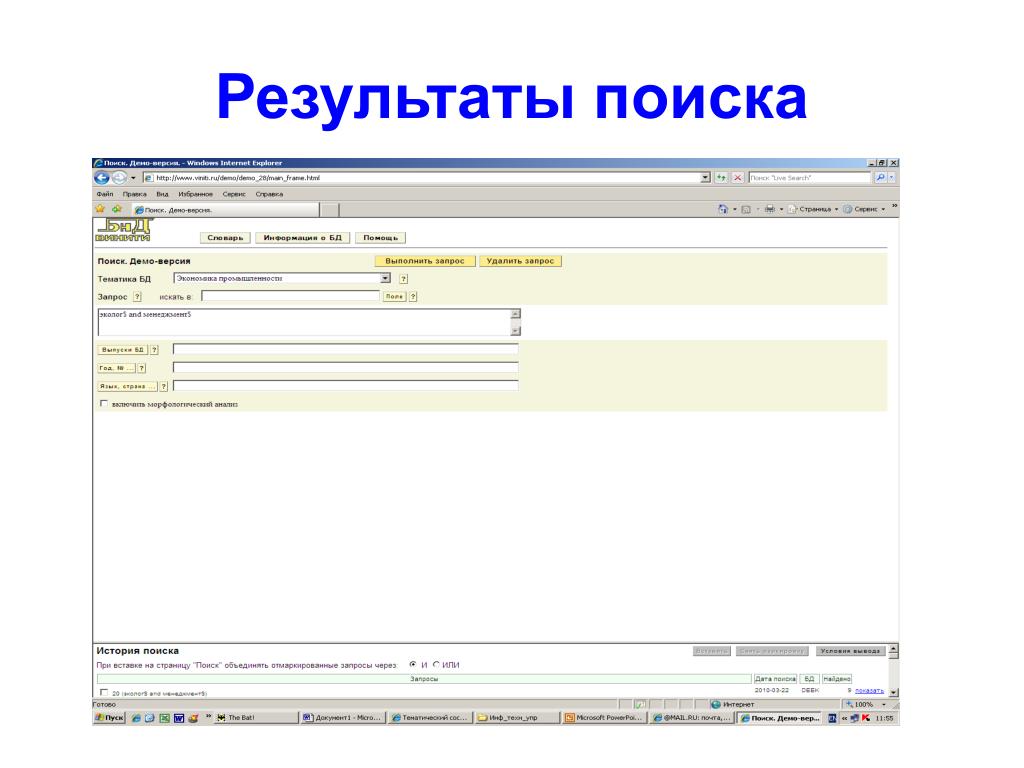
Task: Open a new empty browser tab
Action: pos(330,210)
